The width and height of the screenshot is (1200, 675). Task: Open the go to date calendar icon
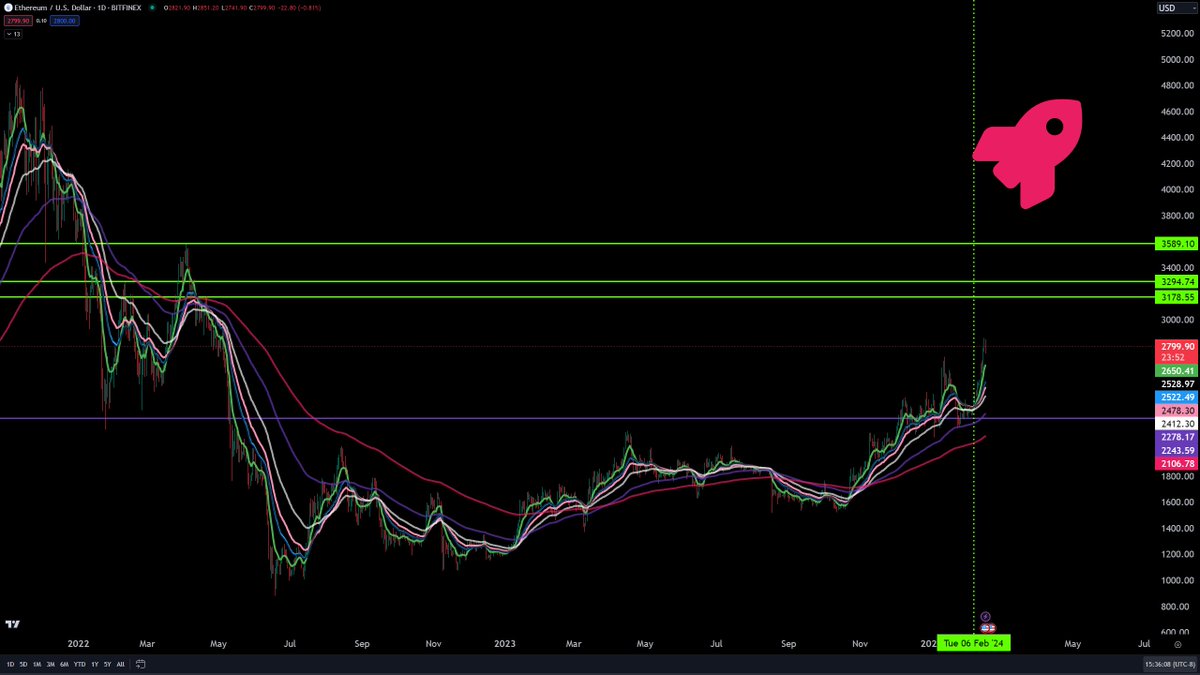point(141,664)
